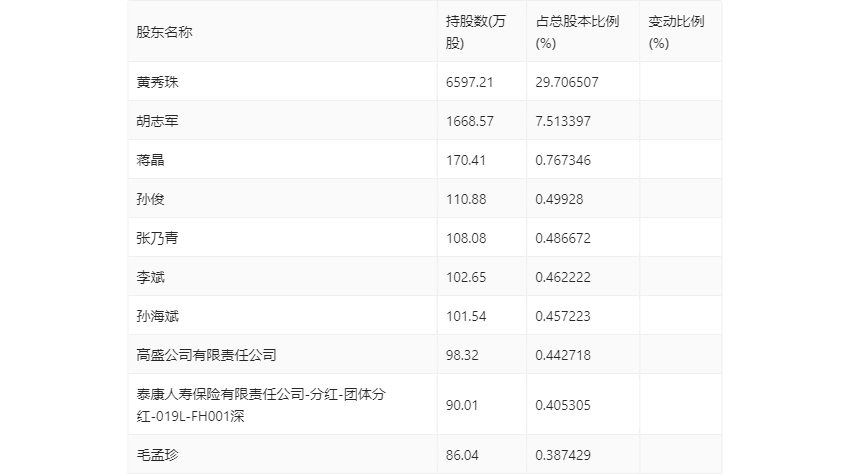Image resolution: width=850 pixels, height=474 pixels.
Task: Select shareholder name 孙海斌
Action: 157,316
